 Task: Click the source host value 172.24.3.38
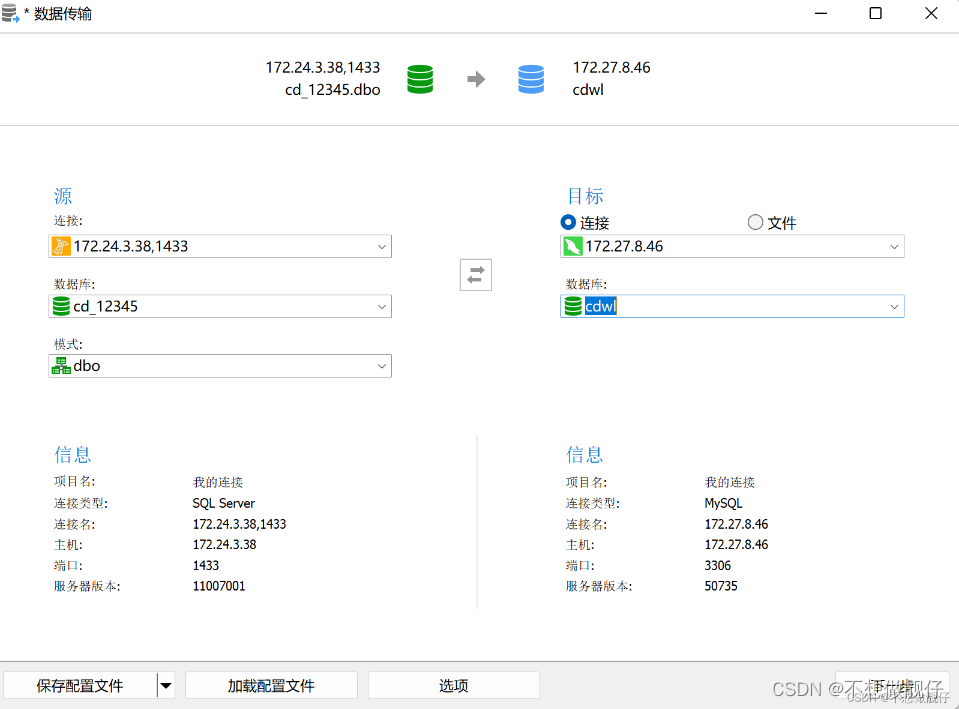click(224, 544)
